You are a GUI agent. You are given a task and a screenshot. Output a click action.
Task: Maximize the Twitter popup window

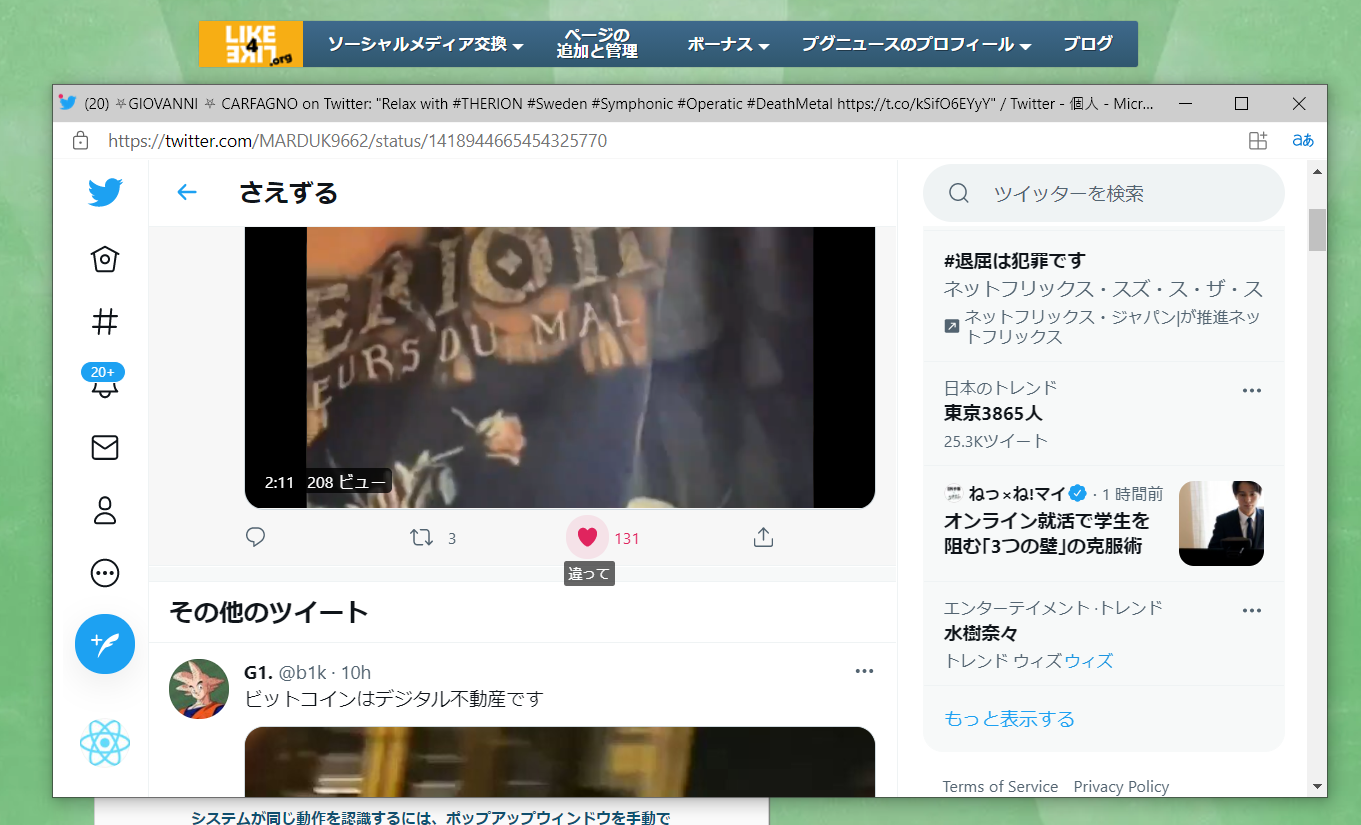(1241, 104)
